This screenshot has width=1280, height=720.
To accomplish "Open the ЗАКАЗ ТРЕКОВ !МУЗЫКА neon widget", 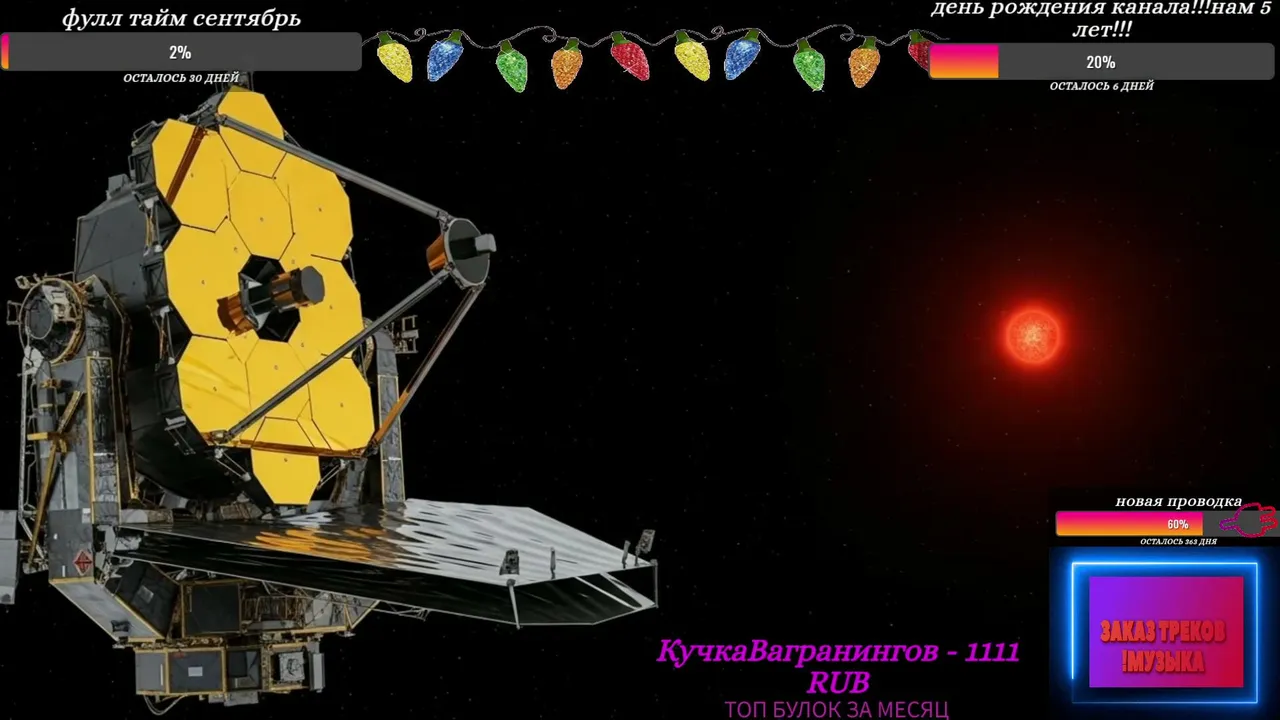I will pos(1165,632).
